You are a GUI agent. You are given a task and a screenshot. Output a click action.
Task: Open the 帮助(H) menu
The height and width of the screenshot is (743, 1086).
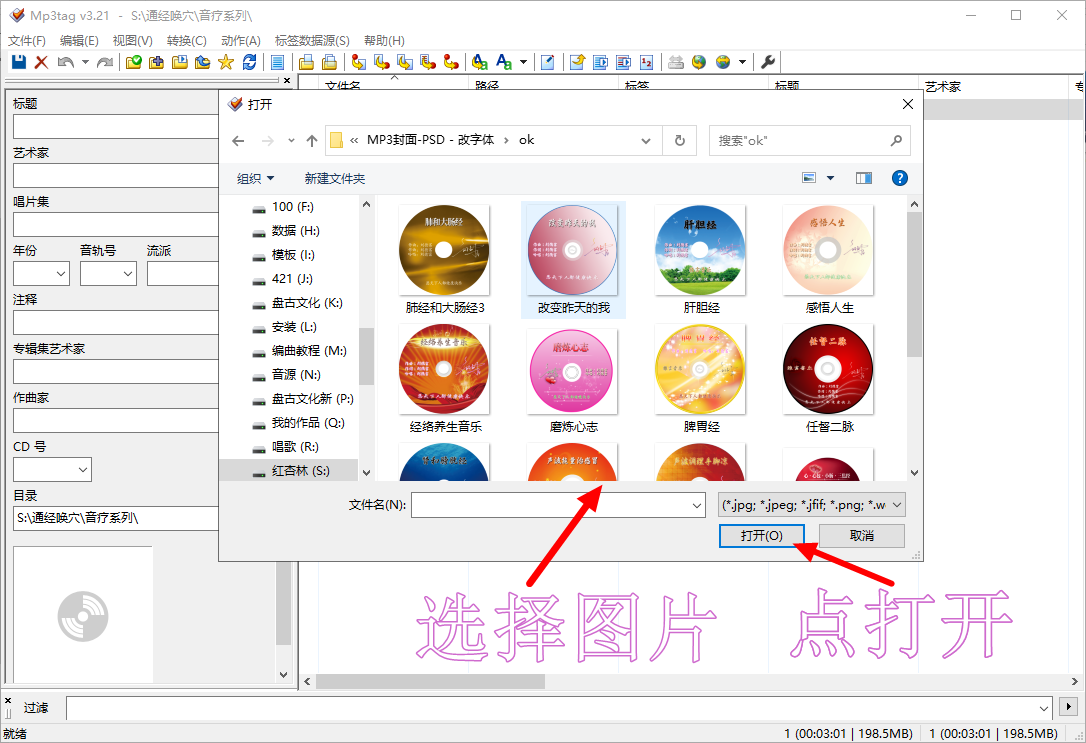point(384,41)
